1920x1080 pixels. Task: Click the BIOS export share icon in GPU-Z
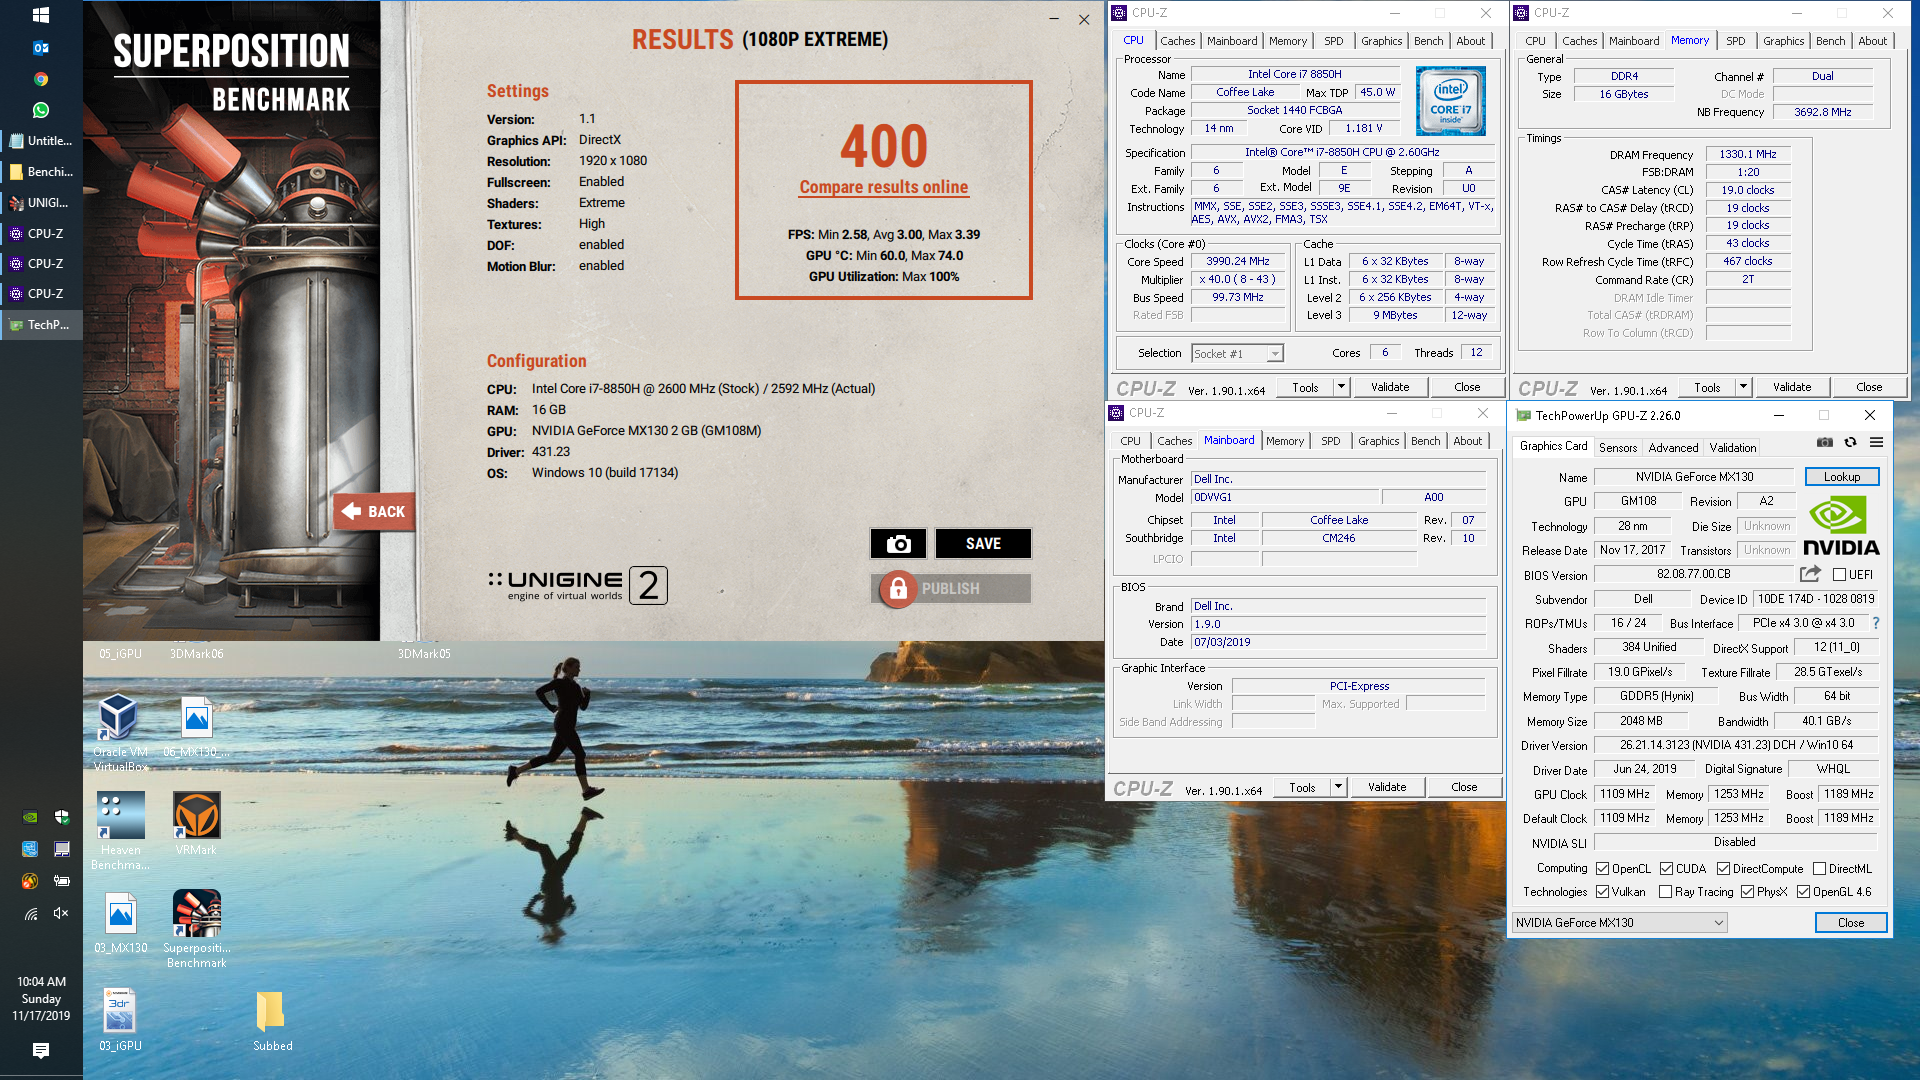(x=1810, y=574)
